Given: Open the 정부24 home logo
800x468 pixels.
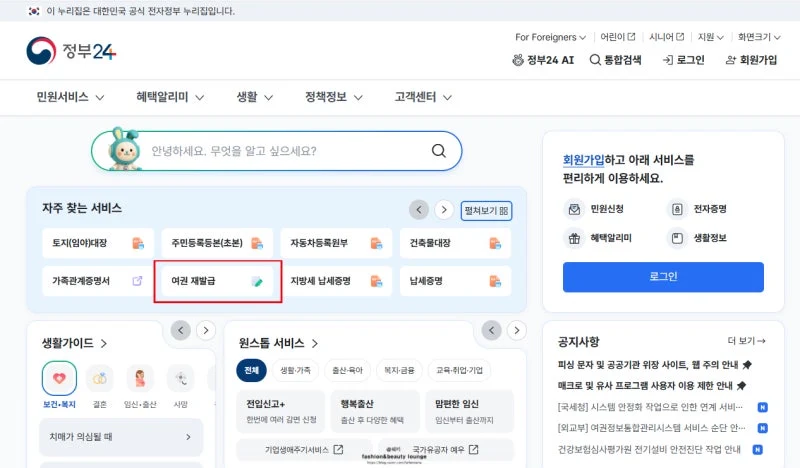Looking at the screenshot, I should pyautogui.click(x=71, y=51).
